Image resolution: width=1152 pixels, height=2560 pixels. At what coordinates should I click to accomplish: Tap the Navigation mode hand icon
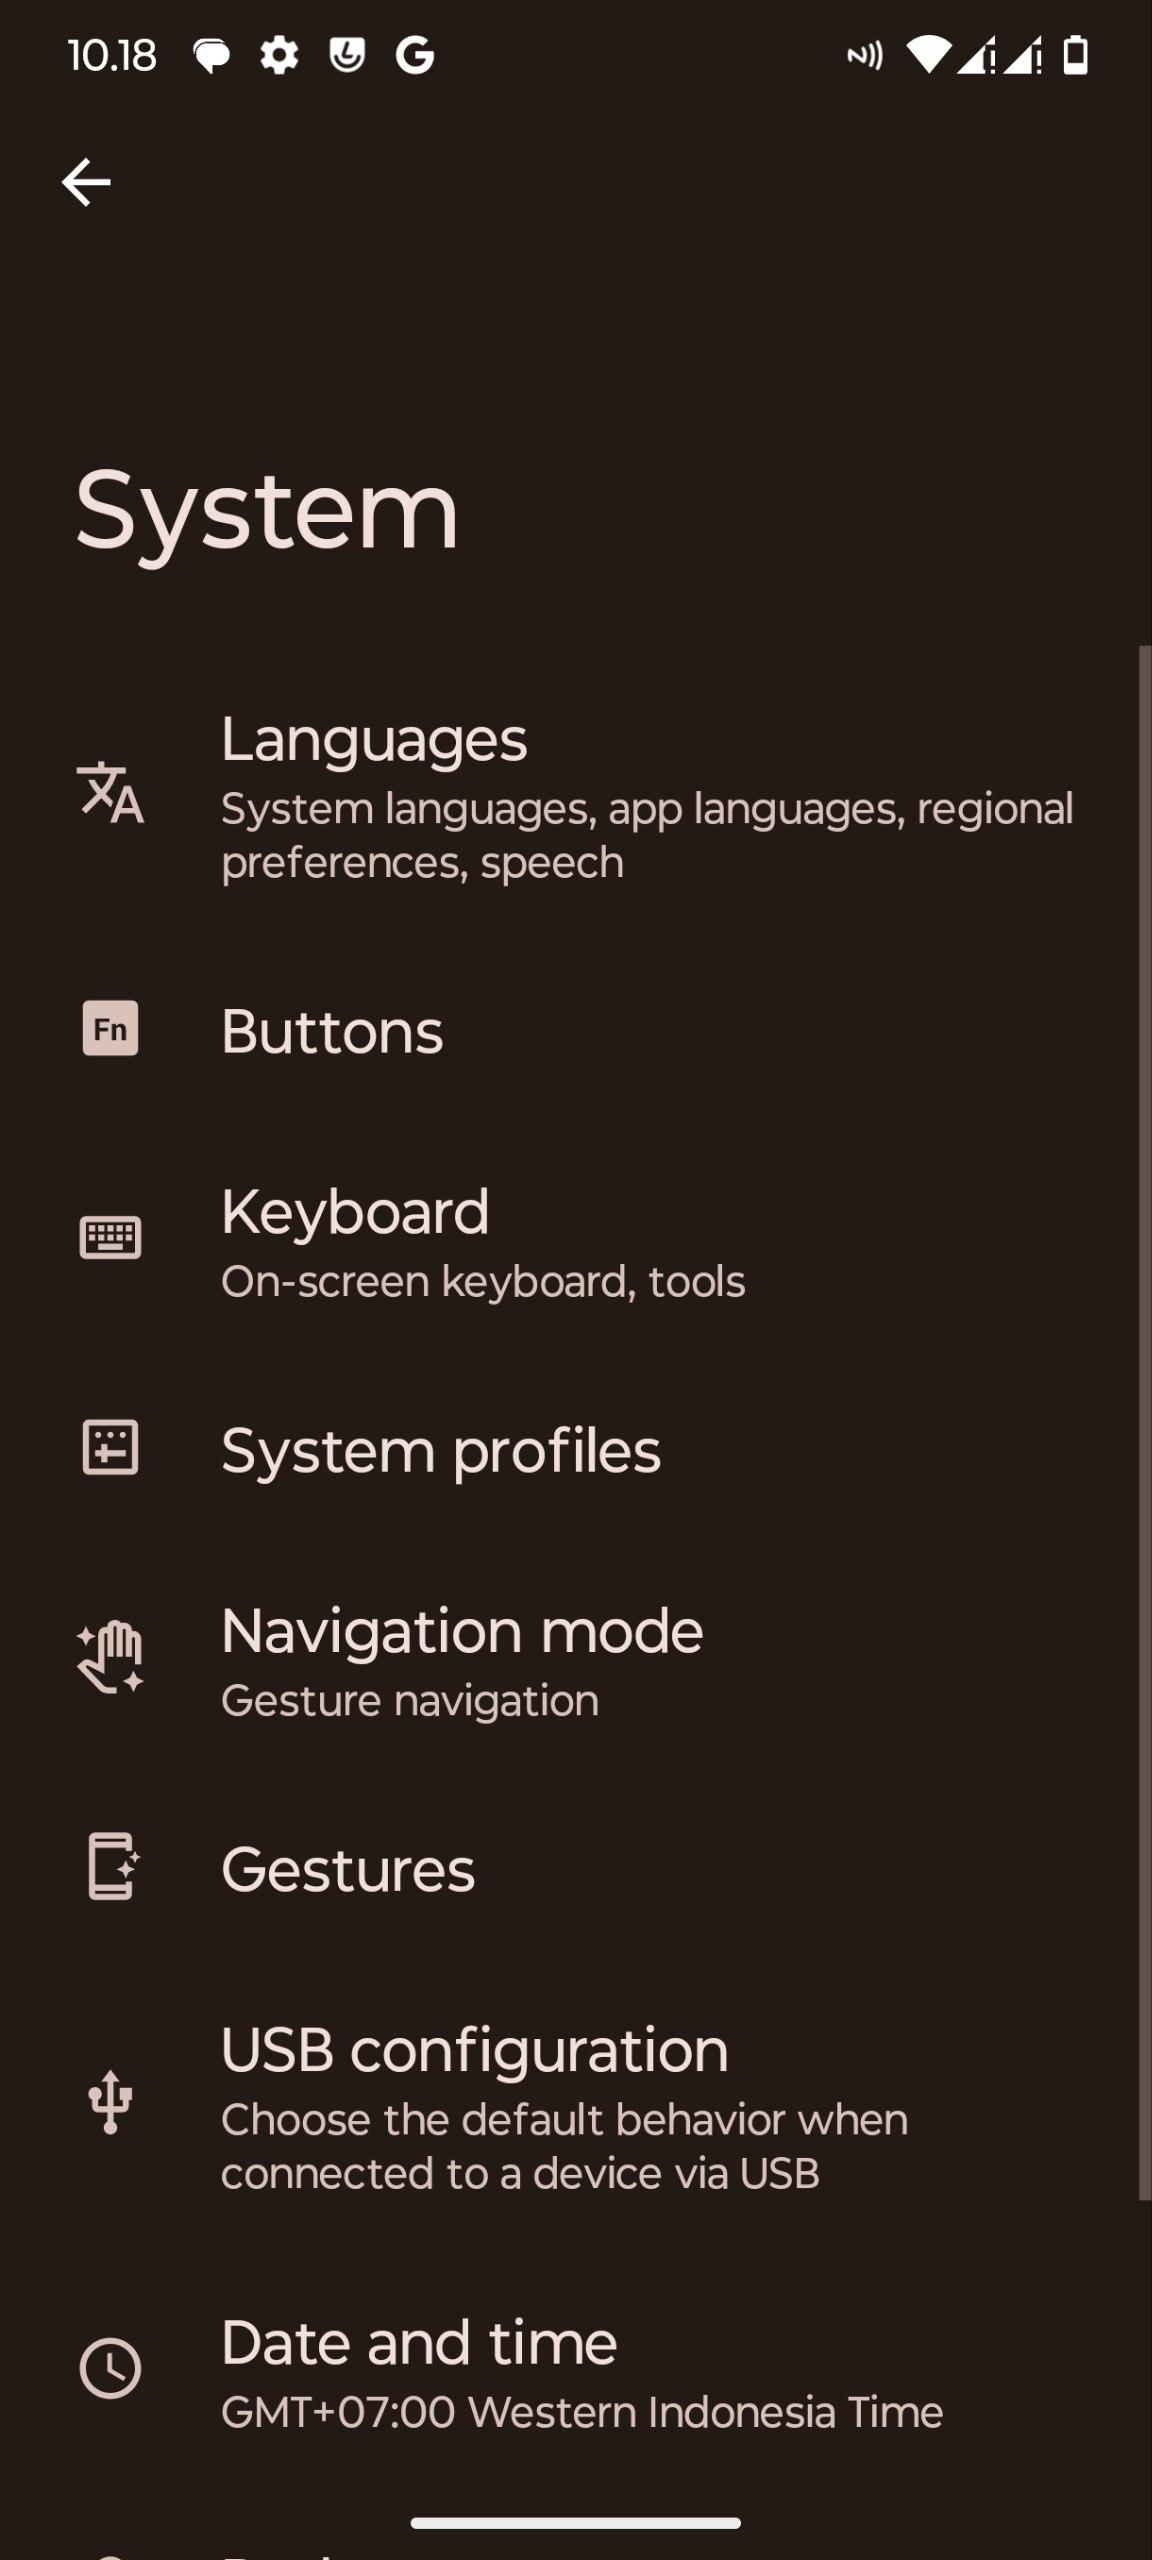(110, 1658)
